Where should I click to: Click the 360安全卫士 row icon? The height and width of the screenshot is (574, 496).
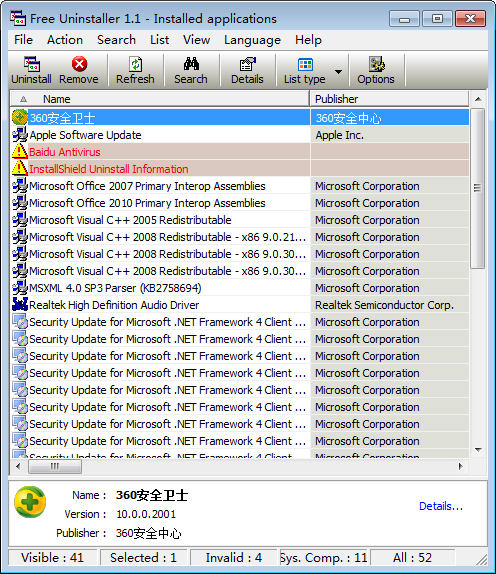(x=20, y=118)
